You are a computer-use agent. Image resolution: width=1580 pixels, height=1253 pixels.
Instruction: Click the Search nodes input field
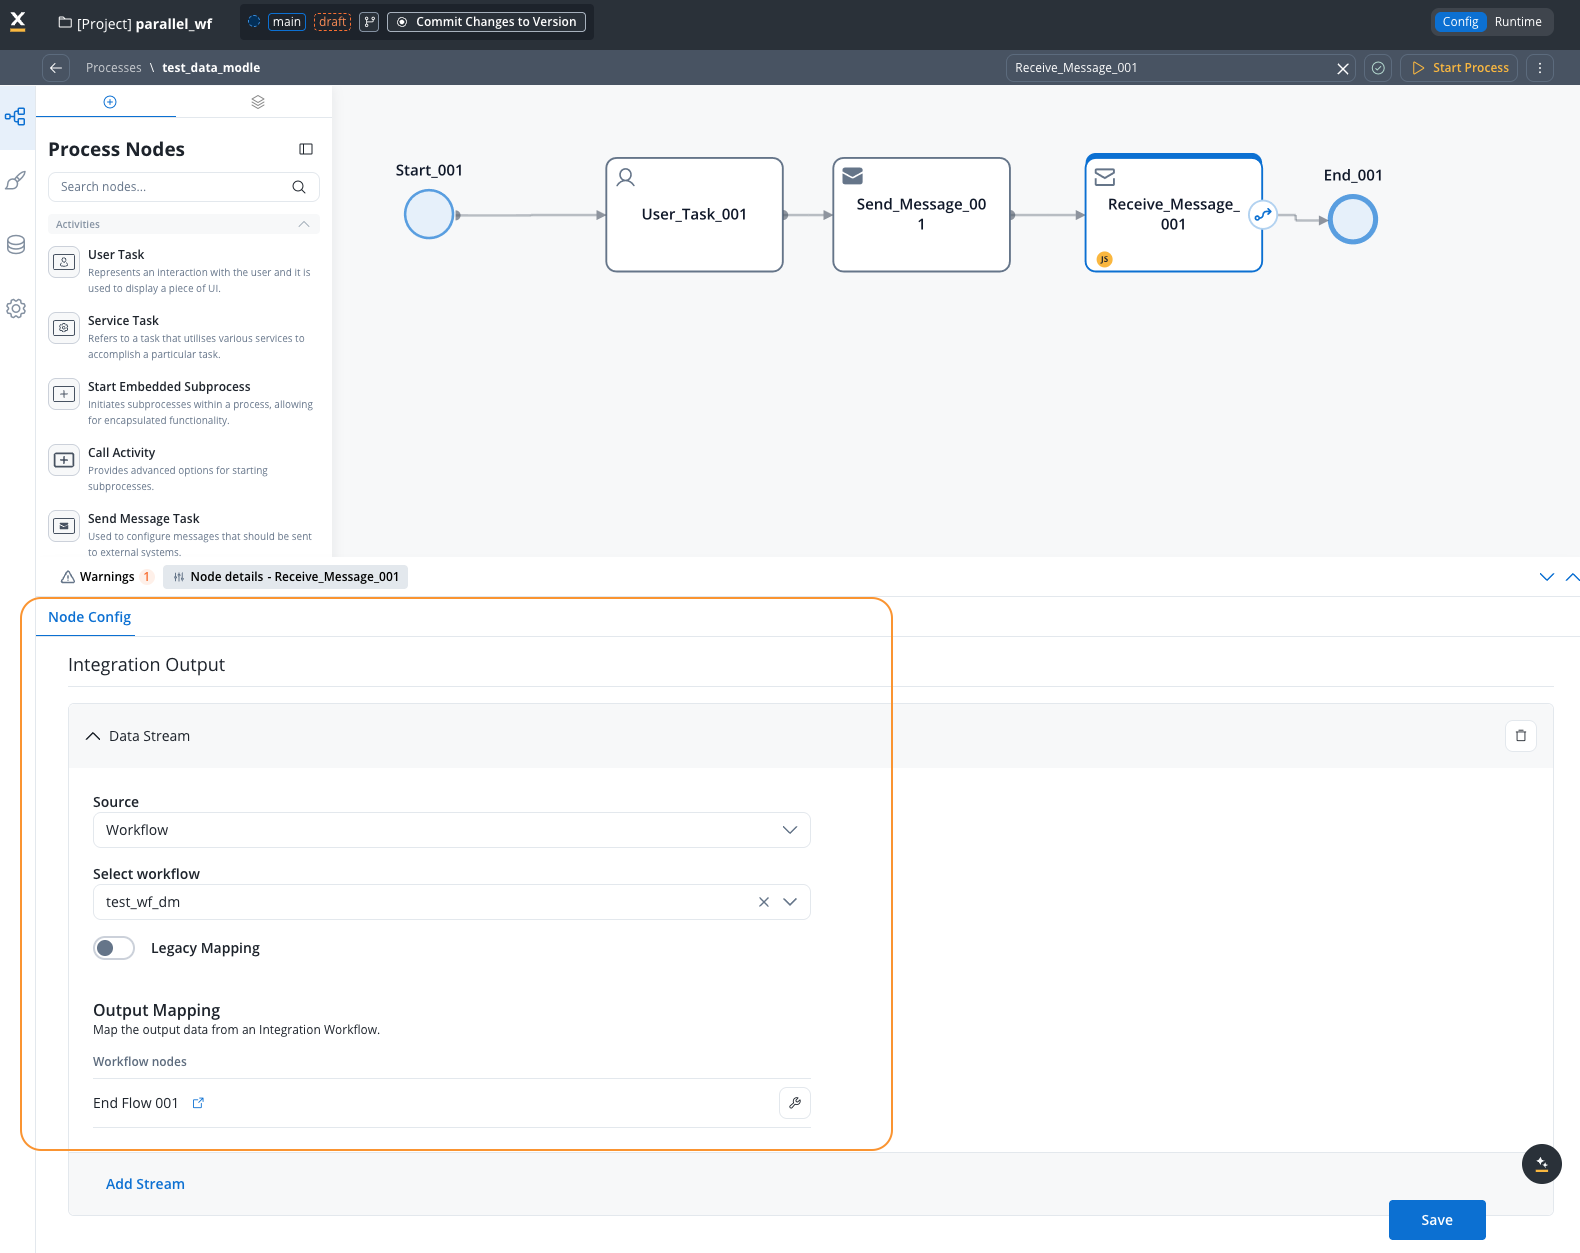pos(170,187)
